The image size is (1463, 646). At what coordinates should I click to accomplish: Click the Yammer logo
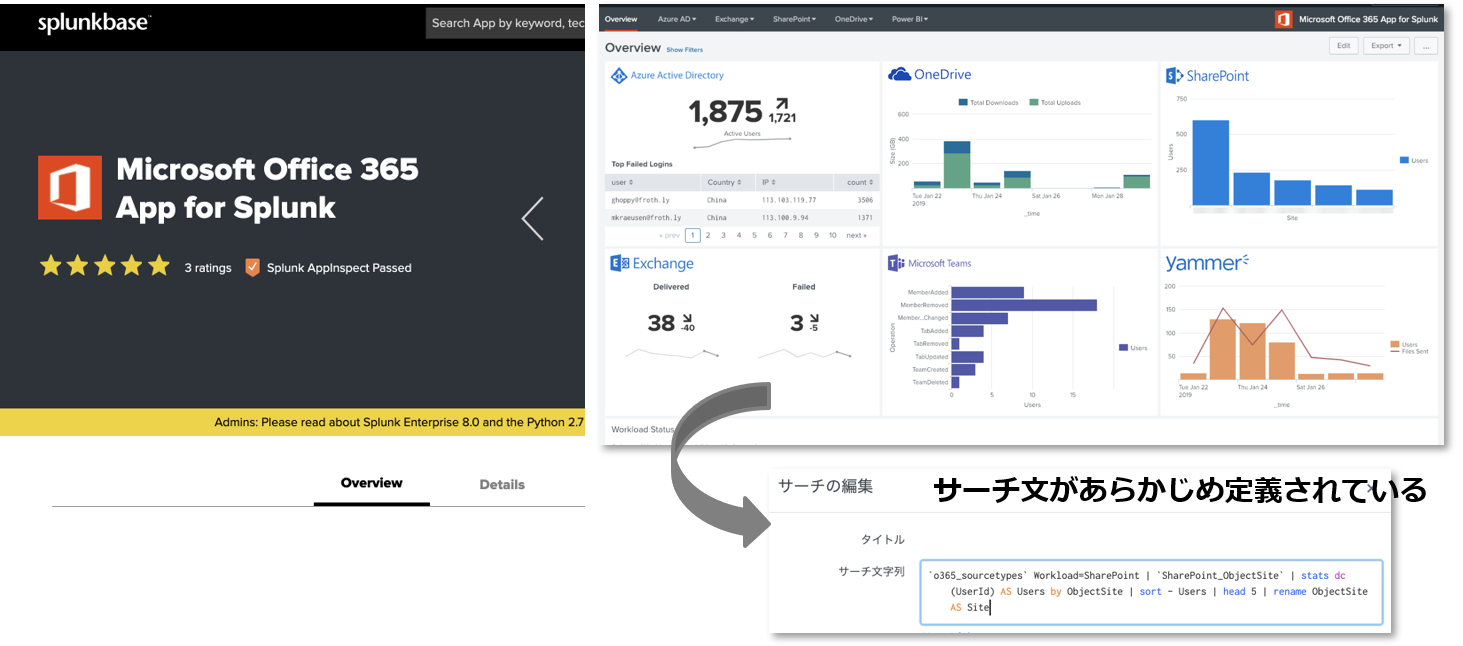tap(1207, 263)
